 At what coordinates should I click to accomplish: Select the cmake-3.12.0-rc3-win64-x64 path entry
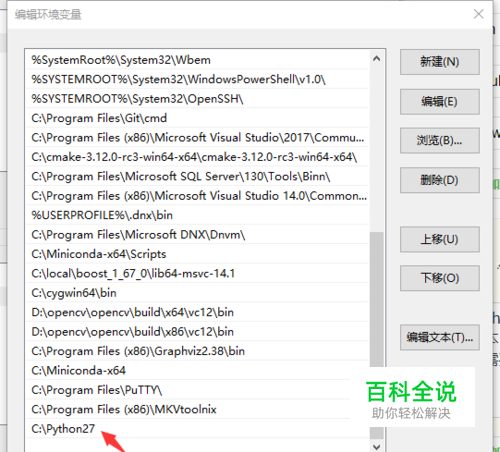click(197, 157)
